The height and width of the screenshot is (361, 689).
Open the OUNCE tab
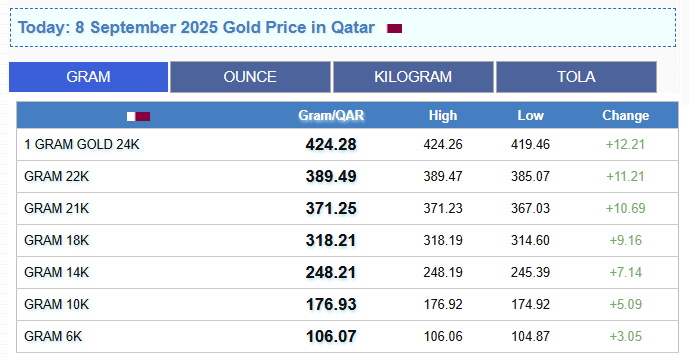[x=250, y=77]
